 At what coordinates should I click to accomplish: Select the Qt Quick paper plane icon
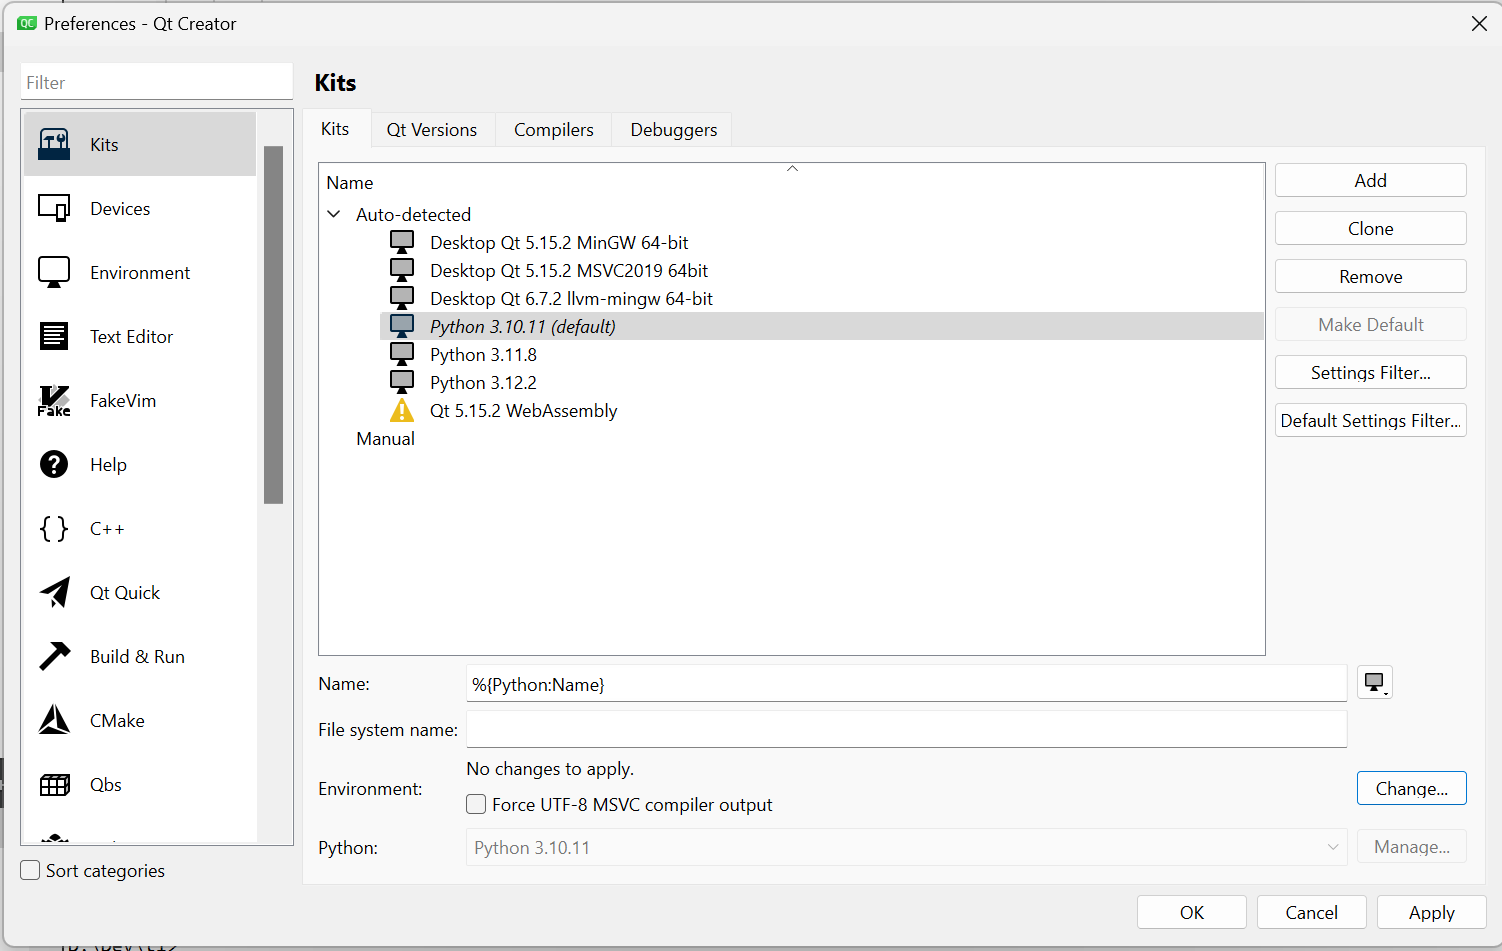54,592
